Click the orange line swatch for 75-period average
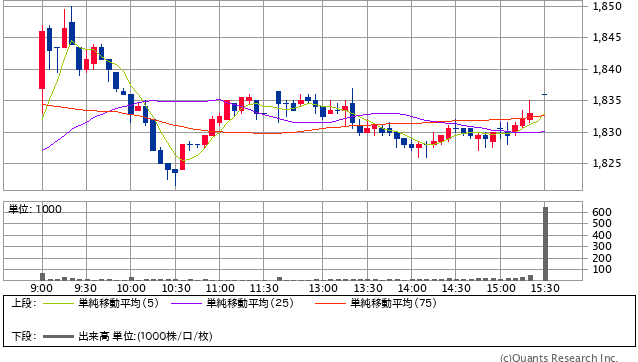 [x=330, y=303]
